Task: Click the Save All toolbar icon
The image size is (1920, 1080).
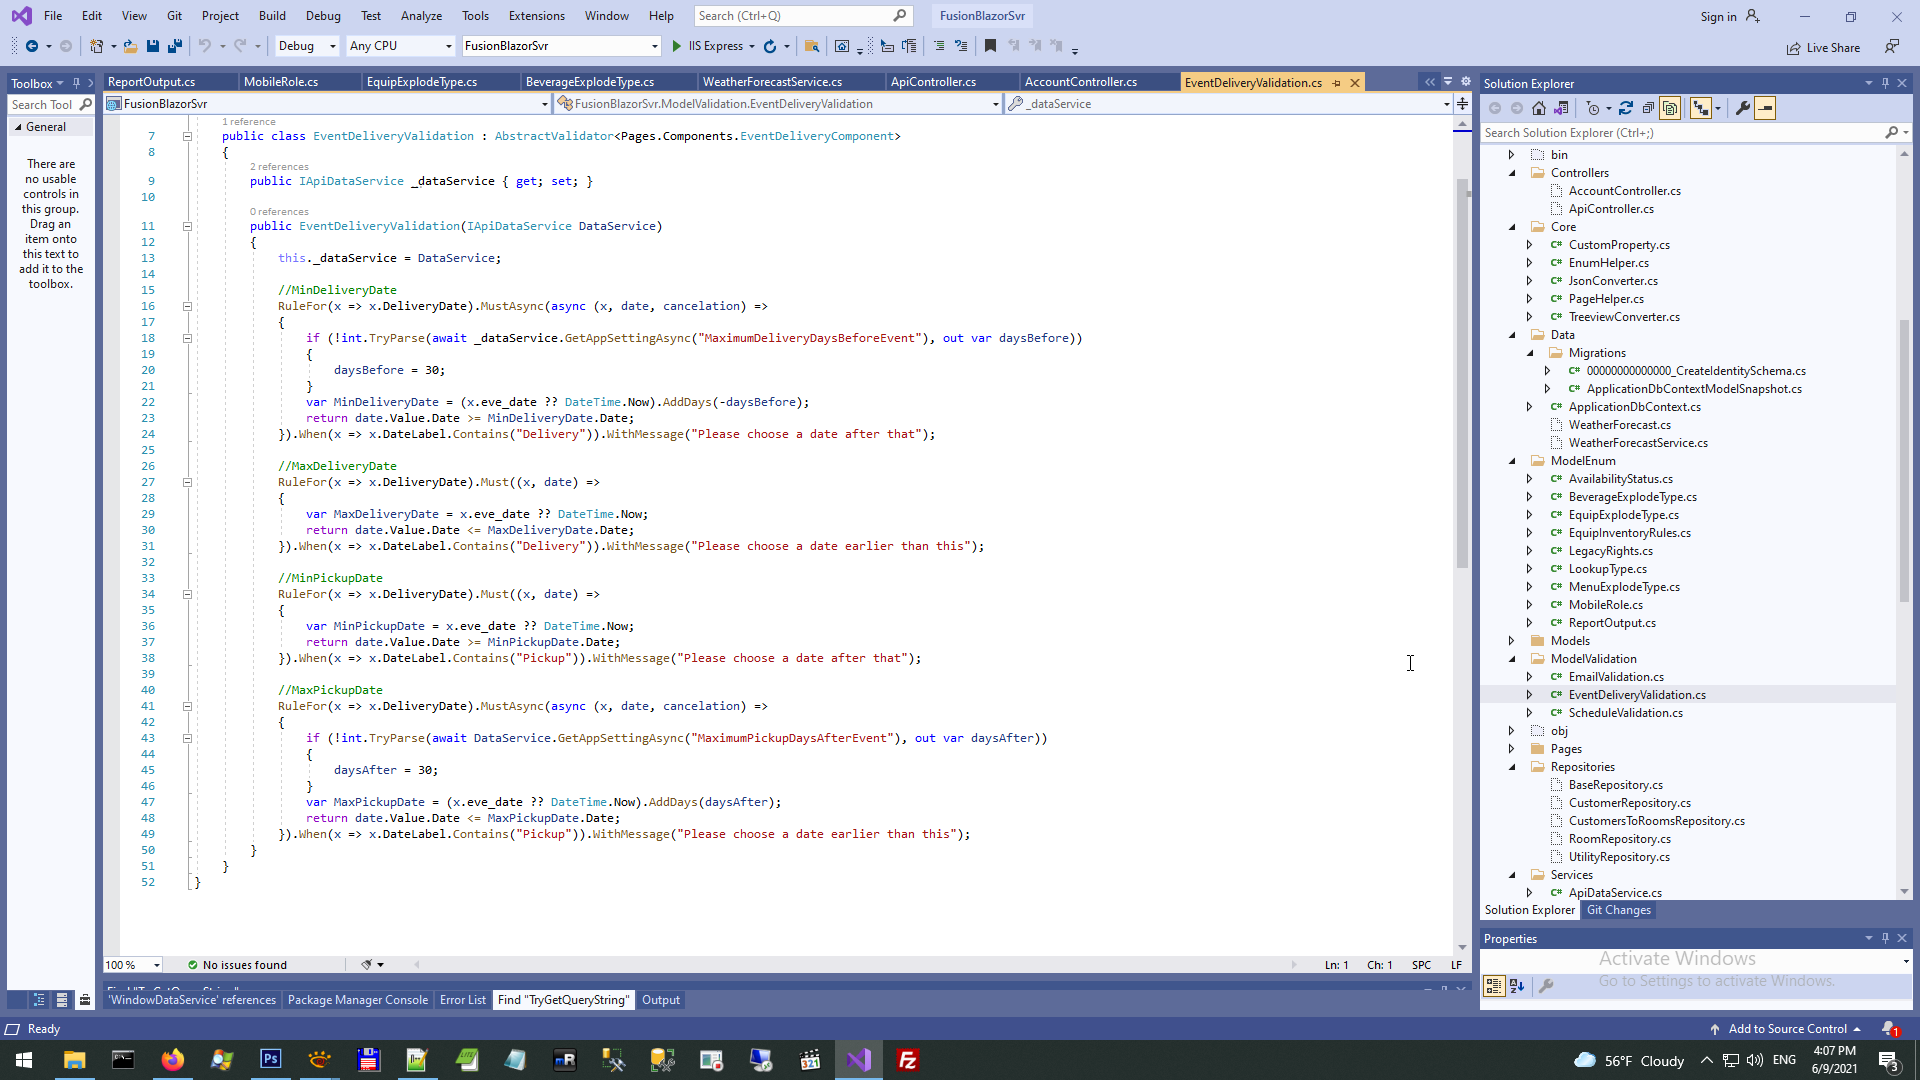Action: click(175, 46)
